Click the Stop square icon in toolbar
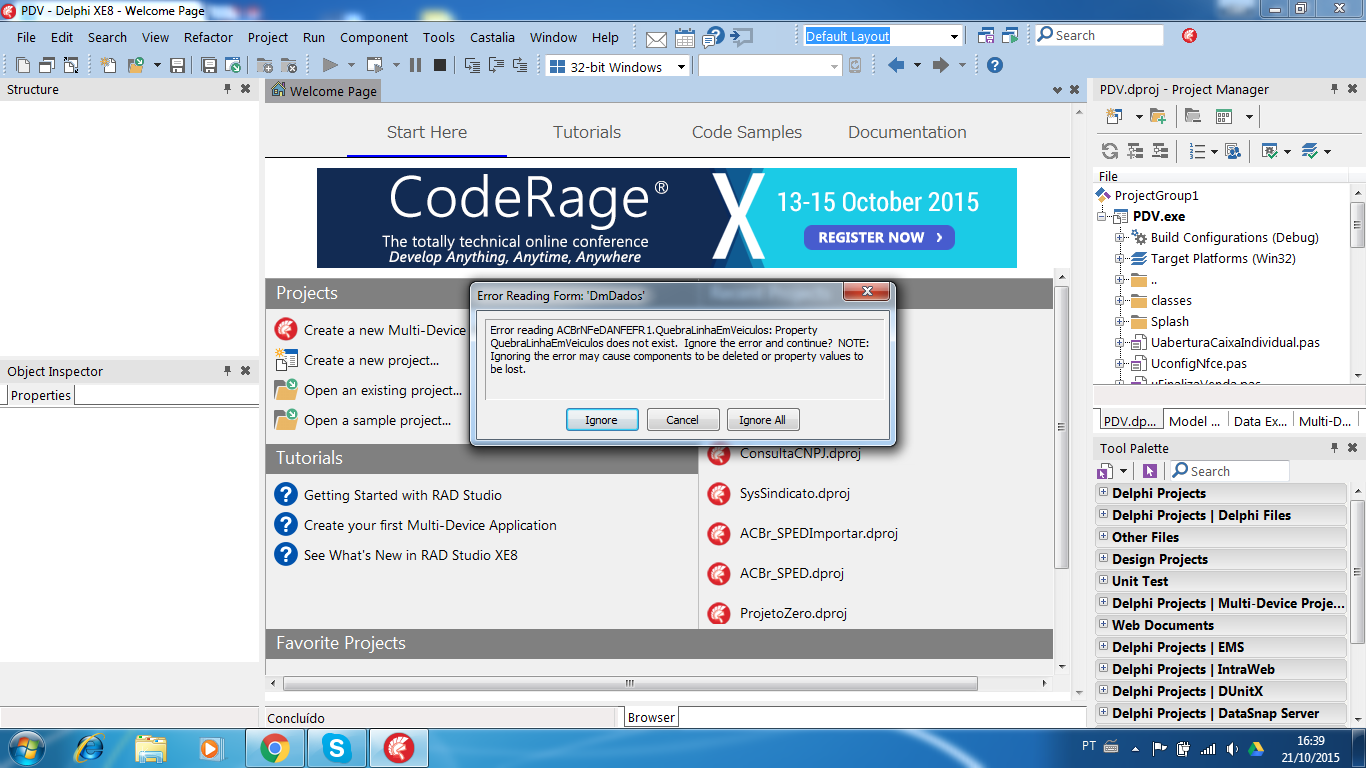Image resolution: width=1366 pixels, height=768 pixels. pyautogui.click(x=439, y=66)
